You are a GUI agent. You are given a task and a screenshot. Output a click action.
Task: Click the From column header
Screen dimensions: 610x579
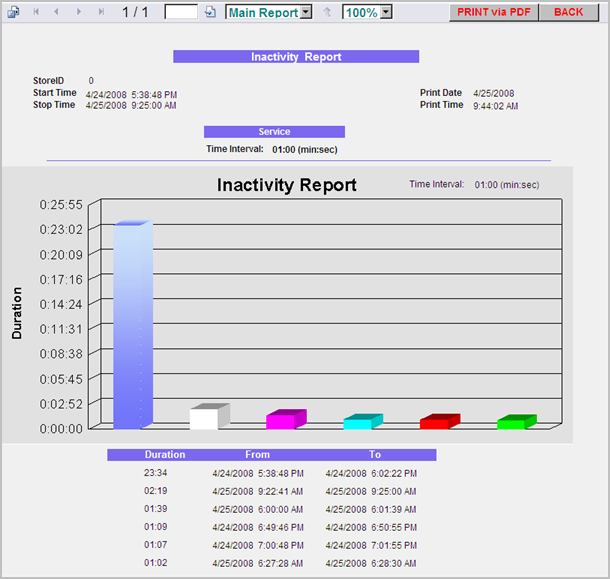(x=257, y=454)
